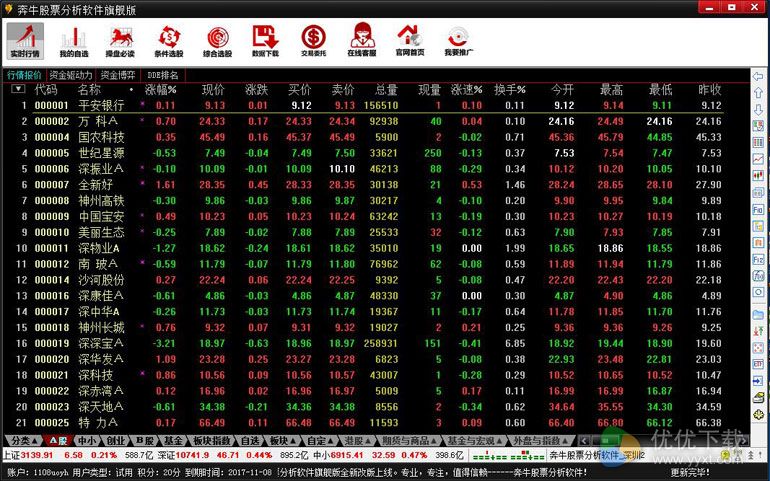
Task: Select stock code 000011
Action: tap(52, 248)
